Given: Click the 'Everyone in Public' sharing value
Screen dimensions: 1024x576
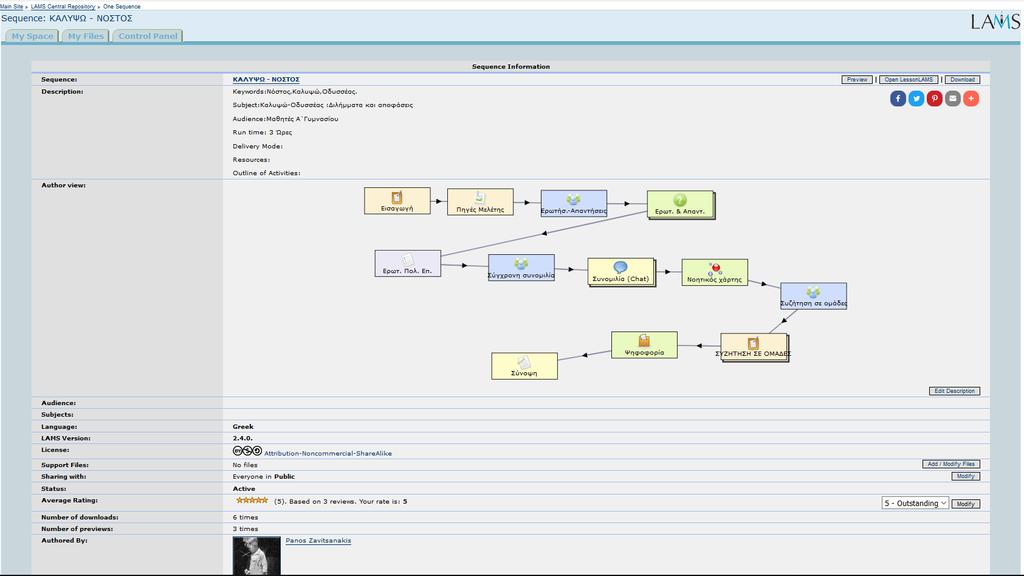Looking at the screenshot, I should 263,477.
